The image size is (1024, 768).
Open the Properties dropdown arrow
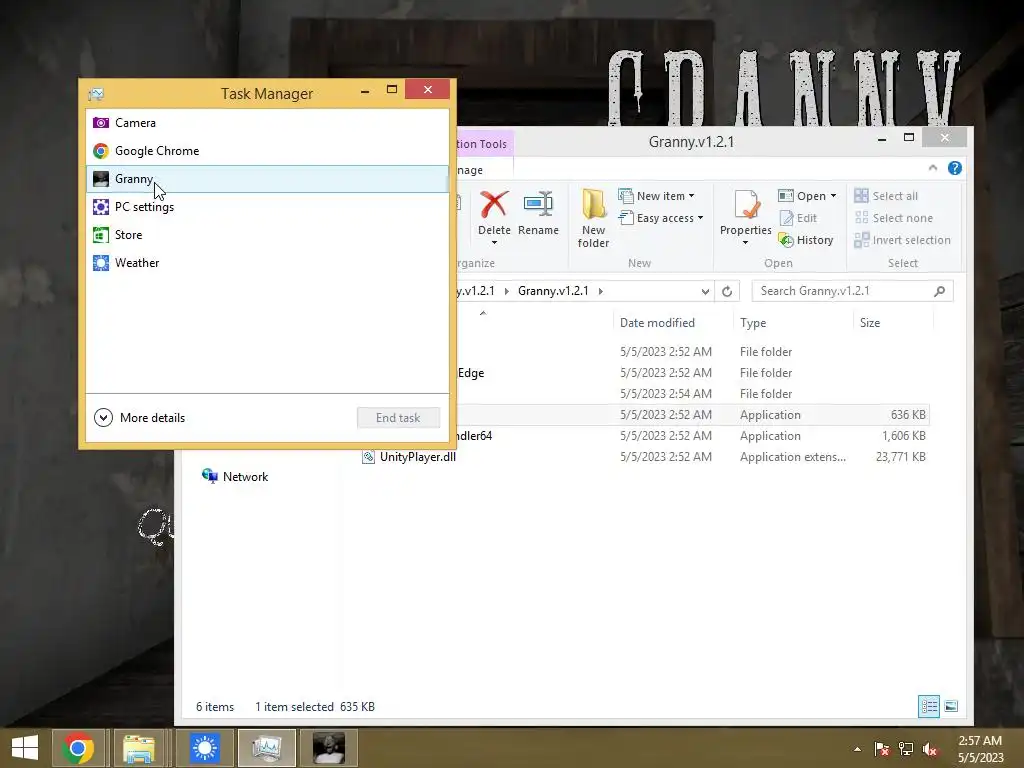(x=745, y=243)
